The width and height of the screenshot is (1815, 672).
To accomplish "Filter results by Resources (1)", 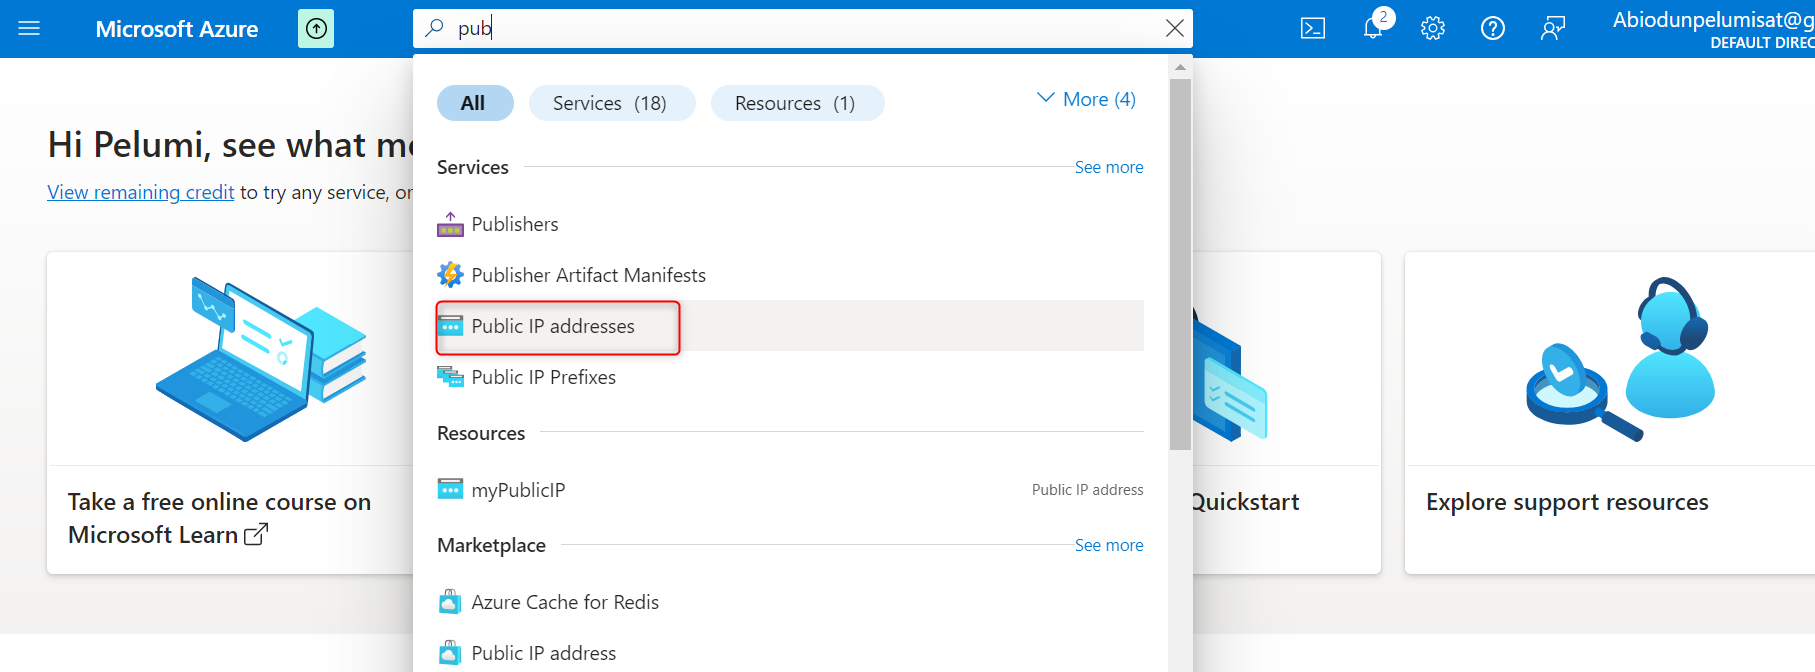I will pyautogui.click(x=796, y=103).
